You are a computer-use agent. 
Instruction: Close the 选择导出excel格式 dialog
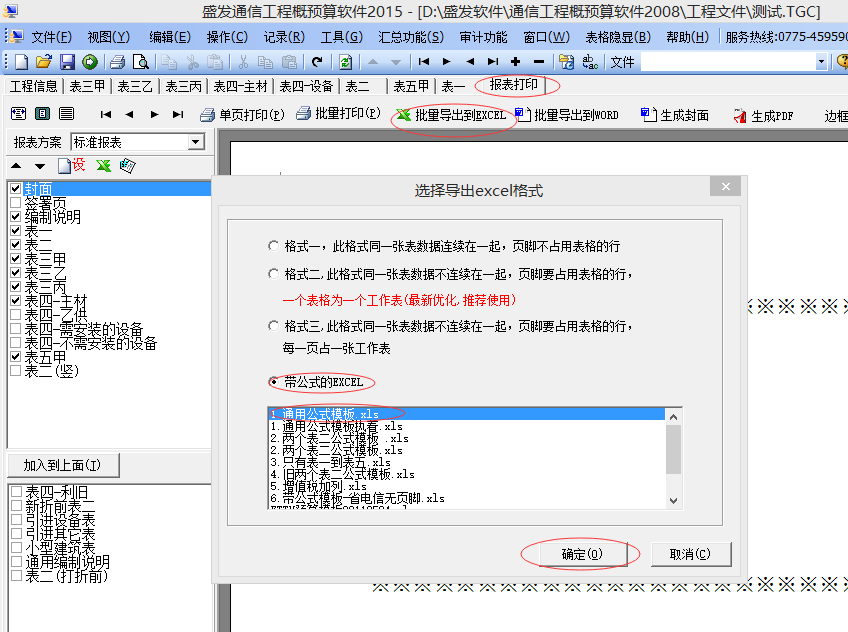pyautogui.click(x=726, y=187)
